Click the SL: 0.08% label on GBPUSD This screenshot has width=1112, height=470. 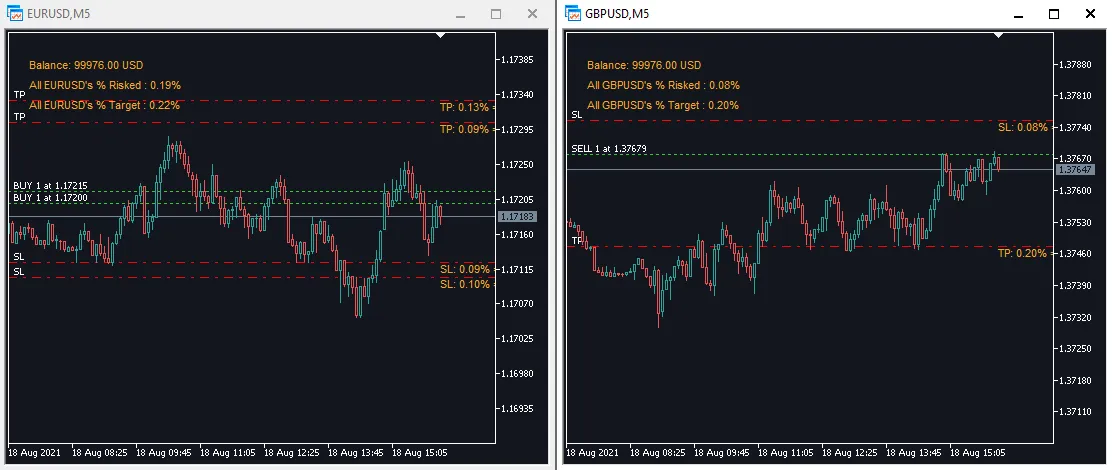click(1022, 127)
